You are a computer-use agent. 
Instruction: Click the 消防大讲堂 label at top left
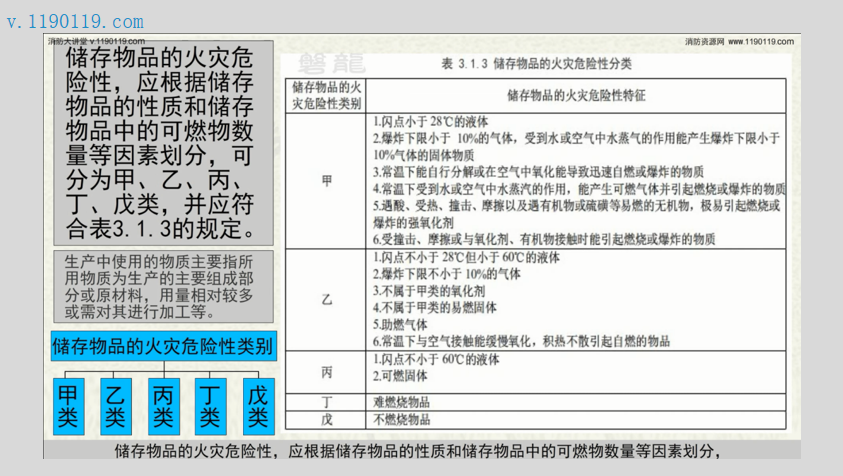(x=67, y=41)
